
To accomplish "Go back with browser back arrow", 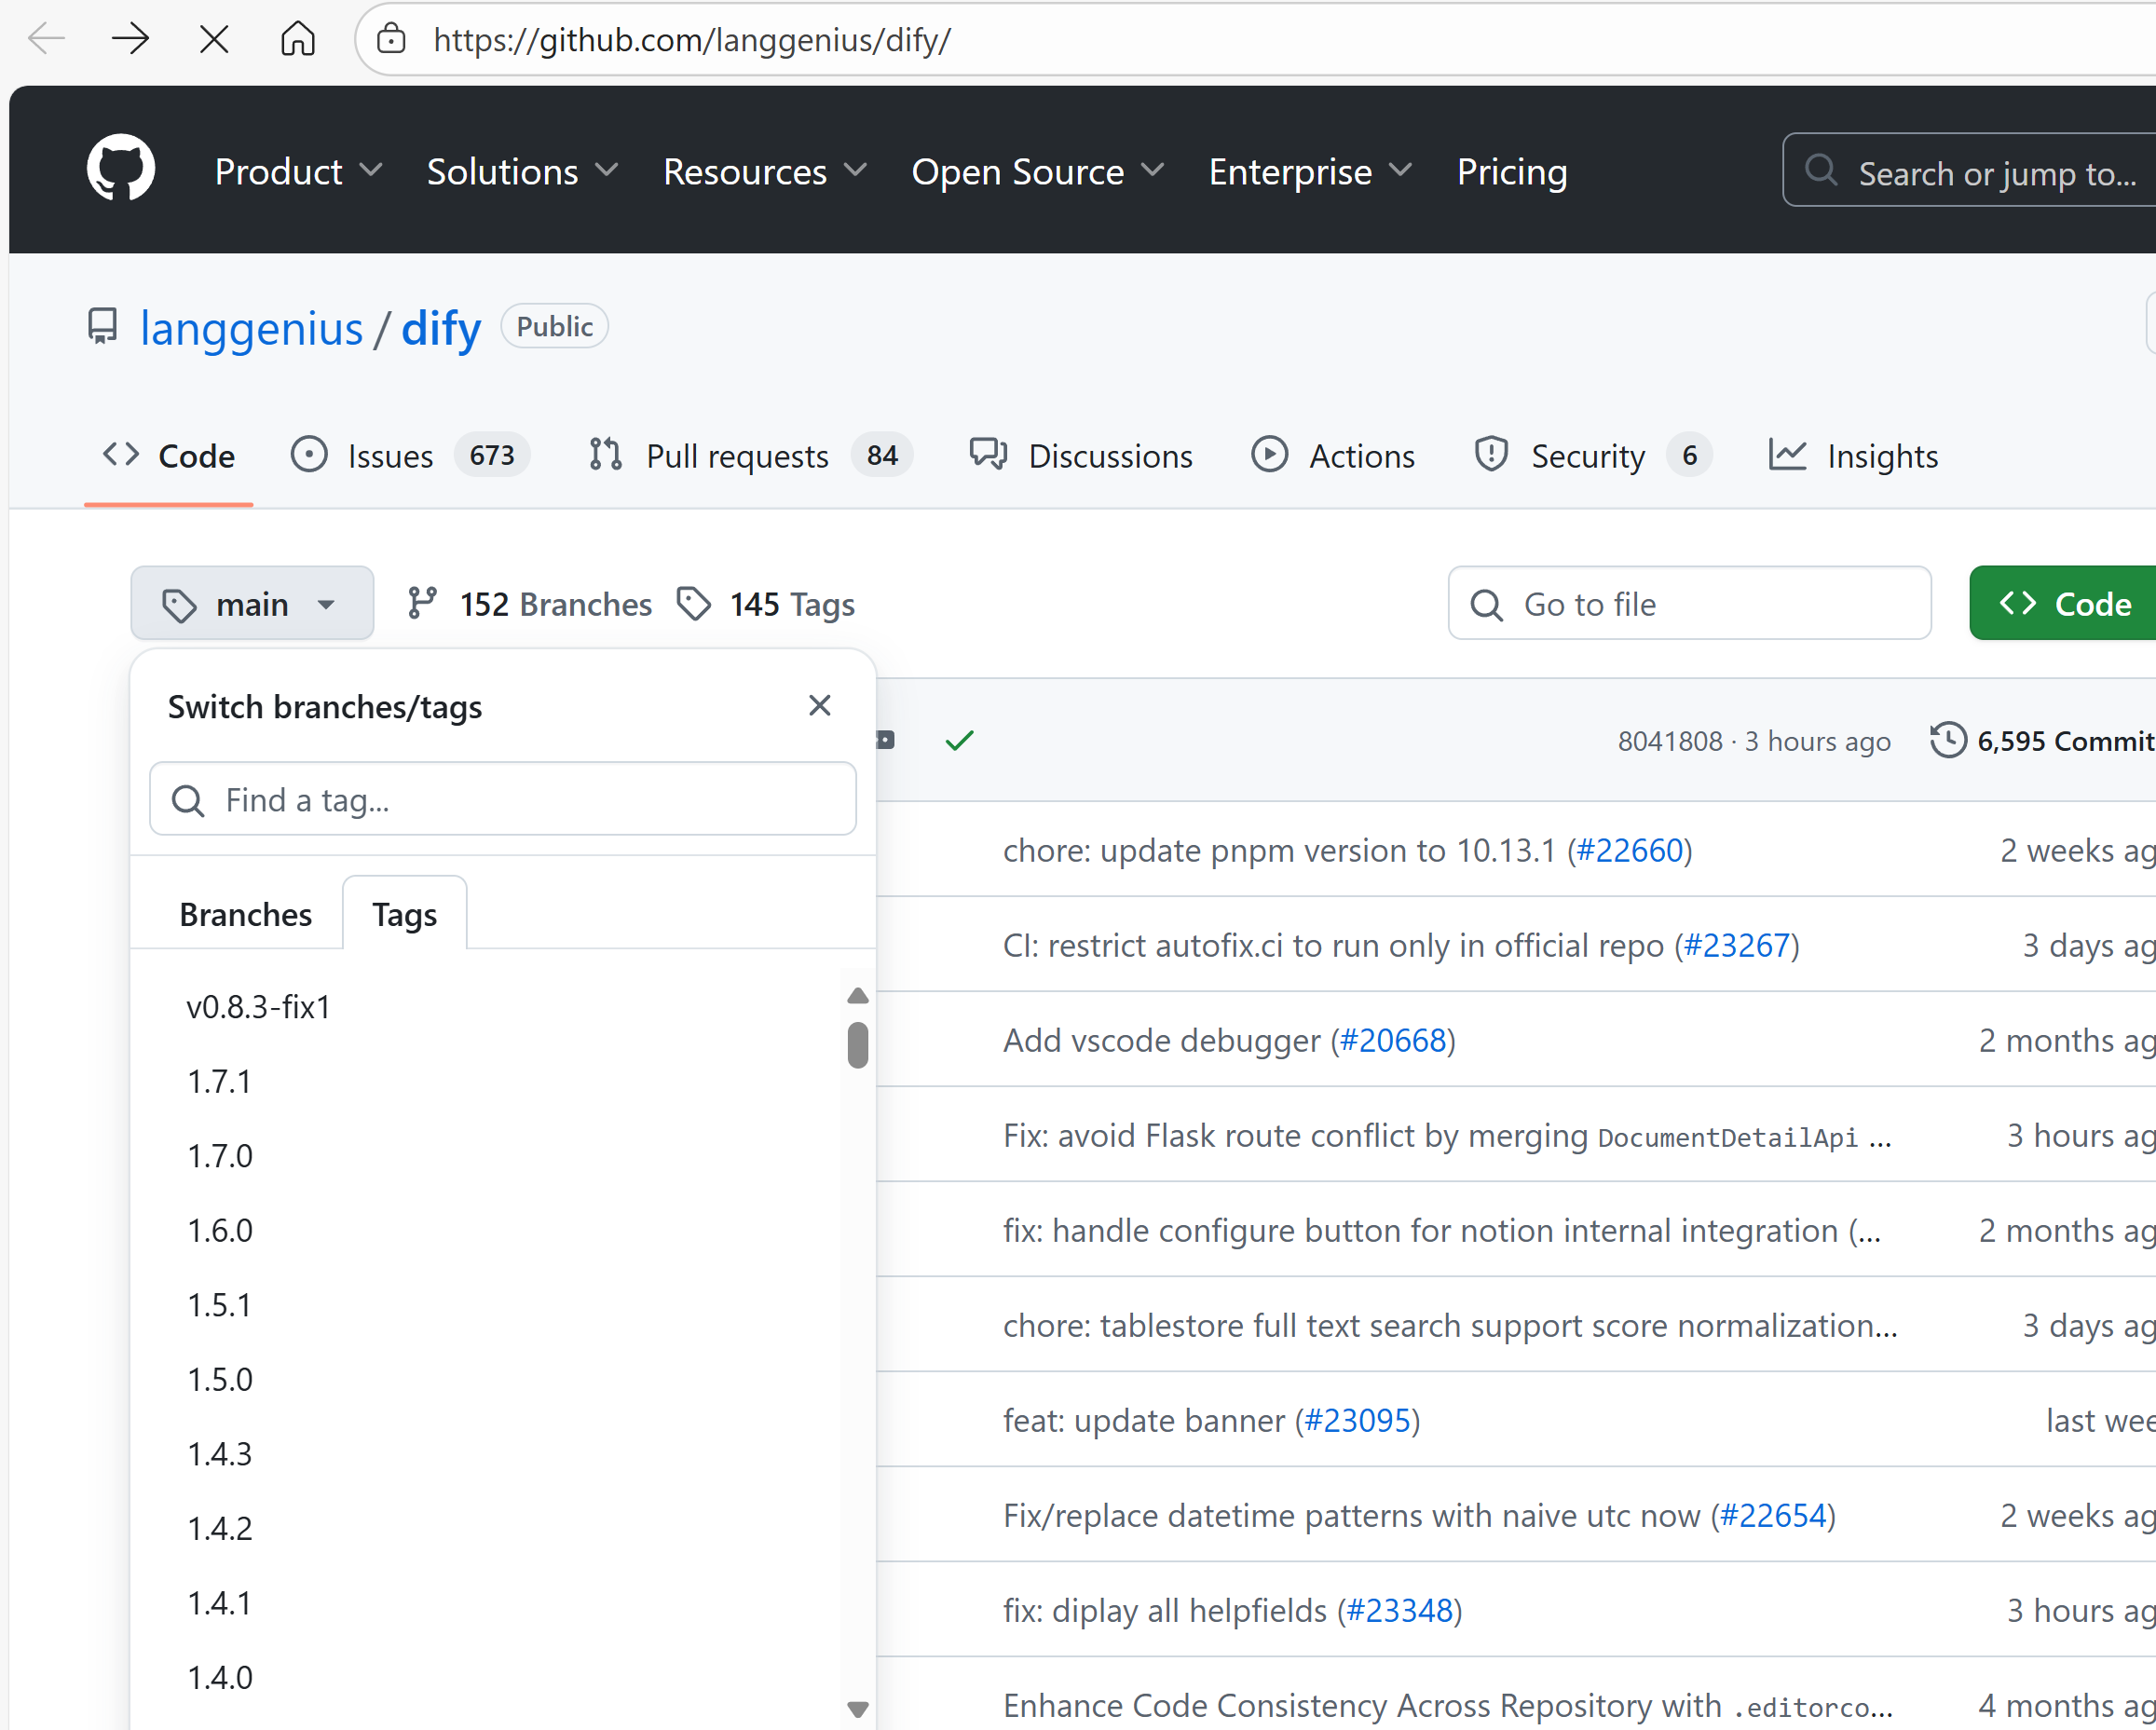I will [46, 40].
